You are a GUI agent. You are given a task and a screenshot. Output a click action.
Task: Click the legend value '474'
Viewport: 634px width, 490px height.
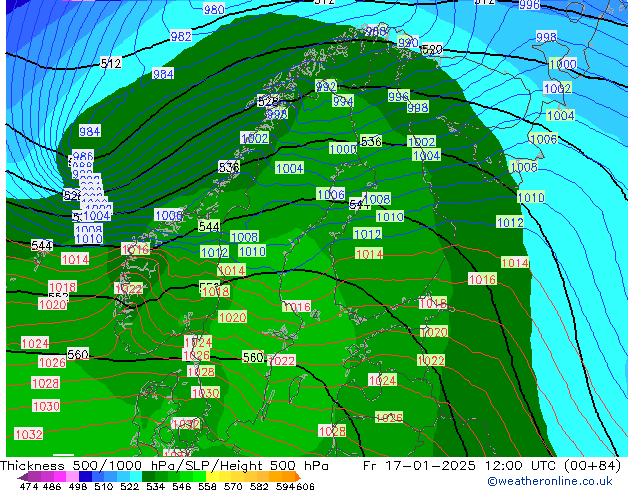pyautogui.click(x=29, y=486)
